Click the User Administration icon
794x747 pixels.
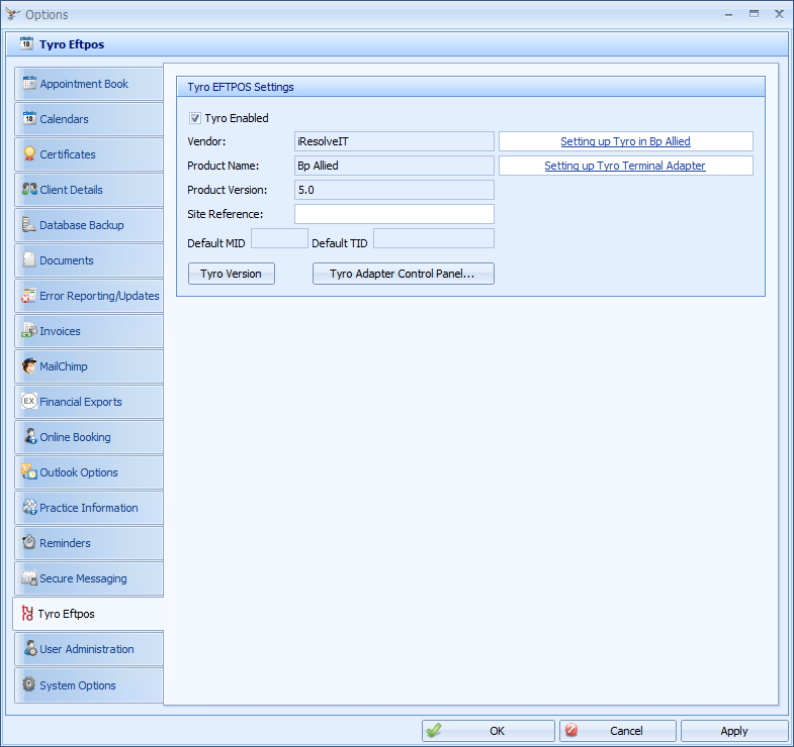(x=30, y=648)
